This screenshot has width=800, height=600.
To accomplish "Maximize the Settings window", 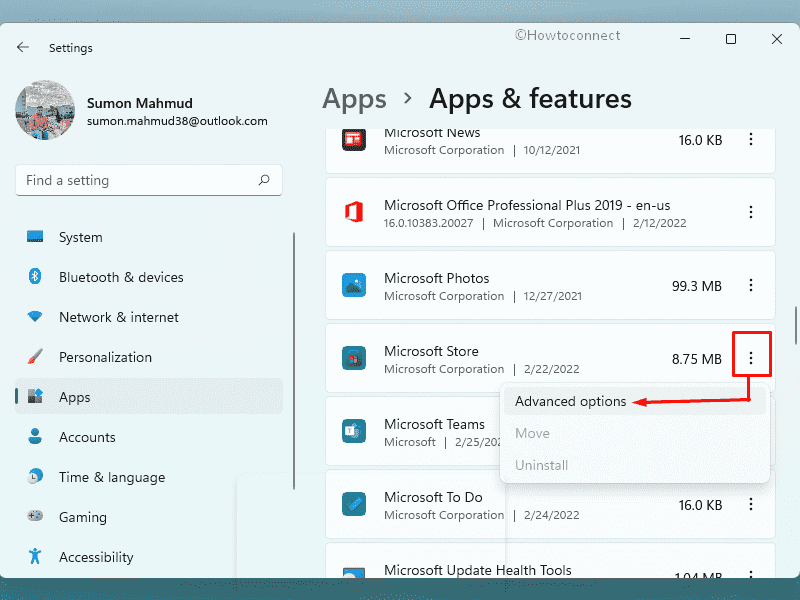I will [x=731, y=39].
